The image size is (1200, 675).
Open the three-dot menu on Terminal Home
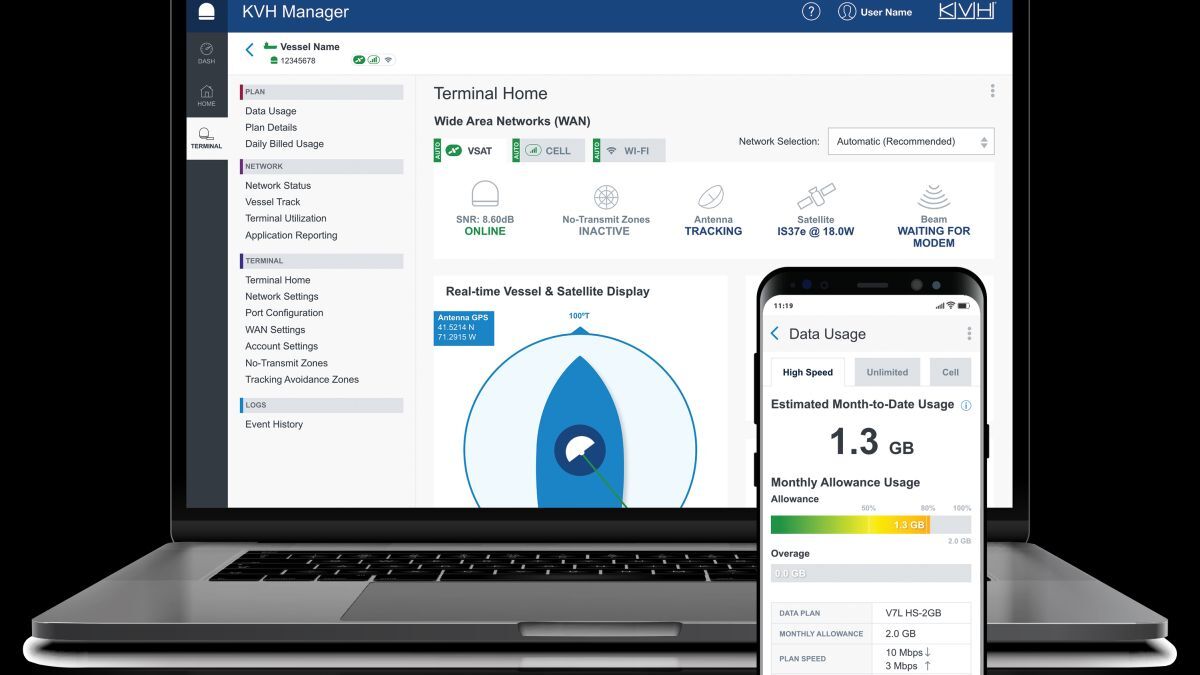[992, 90]
